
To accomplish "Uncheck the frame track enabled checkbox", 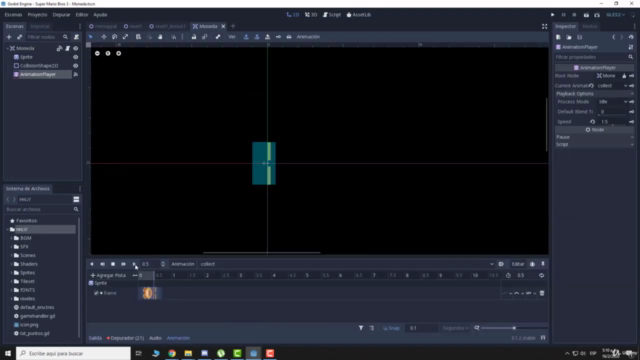I will [x=96, y=293].
